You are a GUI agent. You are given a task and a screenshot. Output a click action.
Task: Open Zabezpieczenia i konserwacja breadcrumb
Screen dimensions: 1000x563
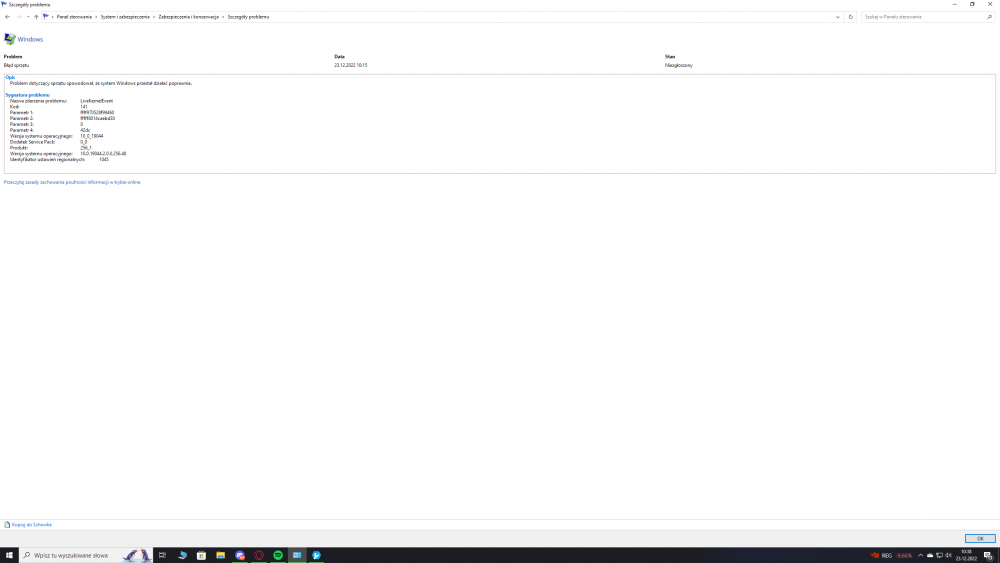(189, 17)
